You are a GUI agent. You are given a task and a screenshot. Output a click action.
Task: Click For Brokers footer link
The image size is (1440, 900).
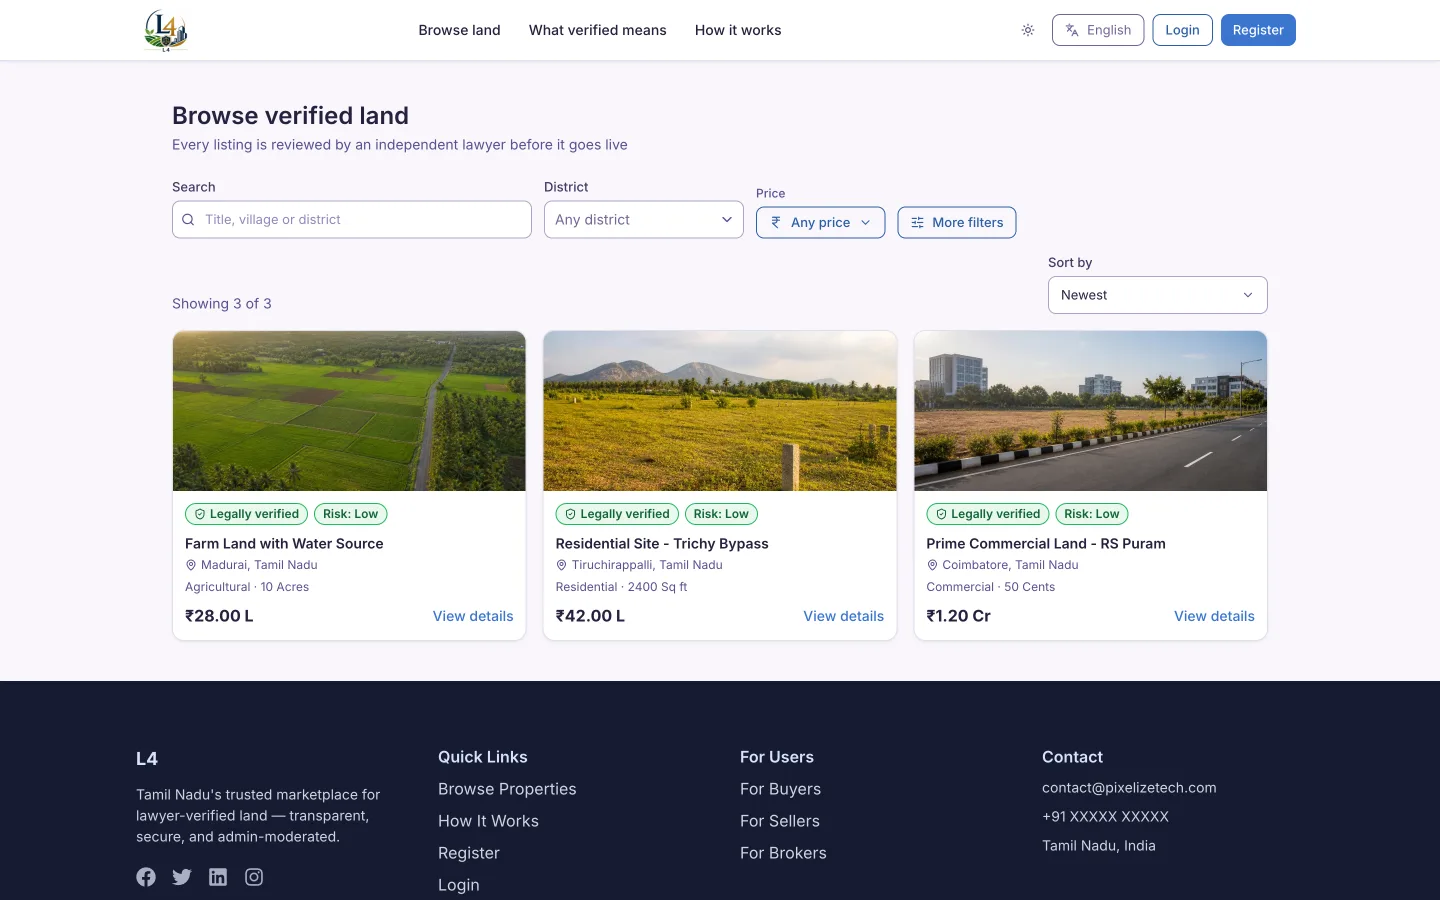(x=783, y=853)
